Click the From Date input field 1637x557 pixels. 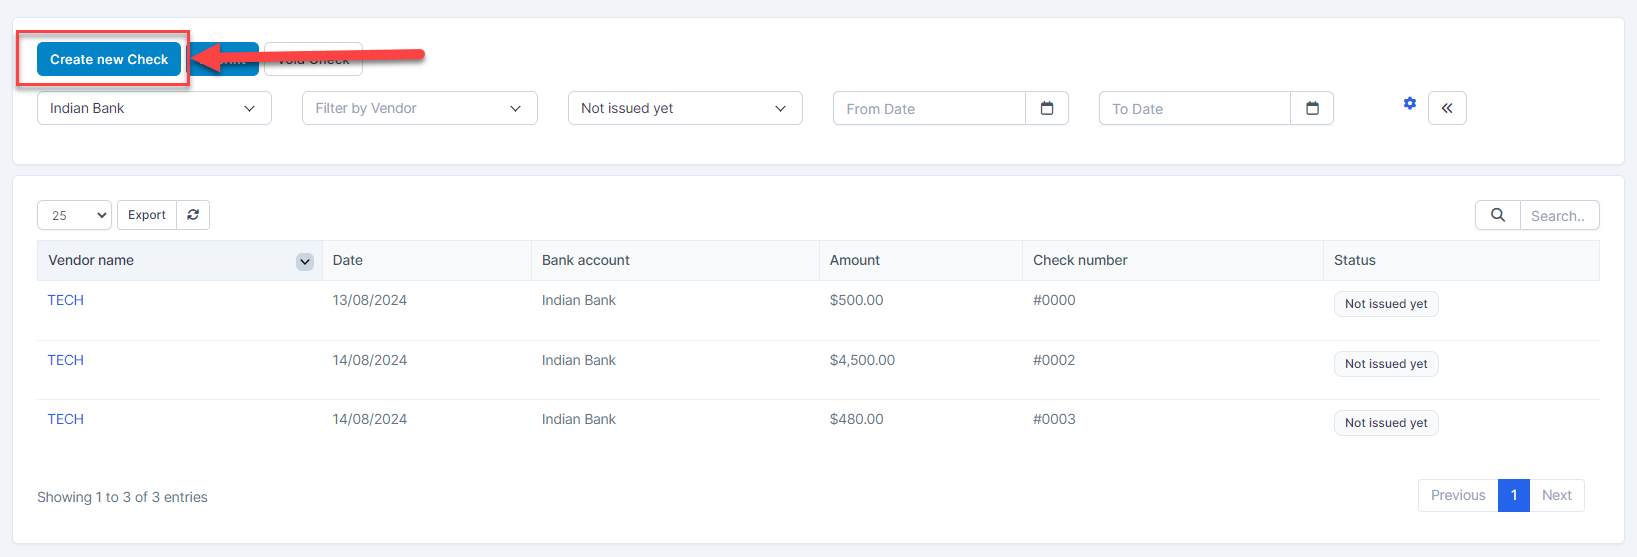pyautogui.click(x=929, y=108)
